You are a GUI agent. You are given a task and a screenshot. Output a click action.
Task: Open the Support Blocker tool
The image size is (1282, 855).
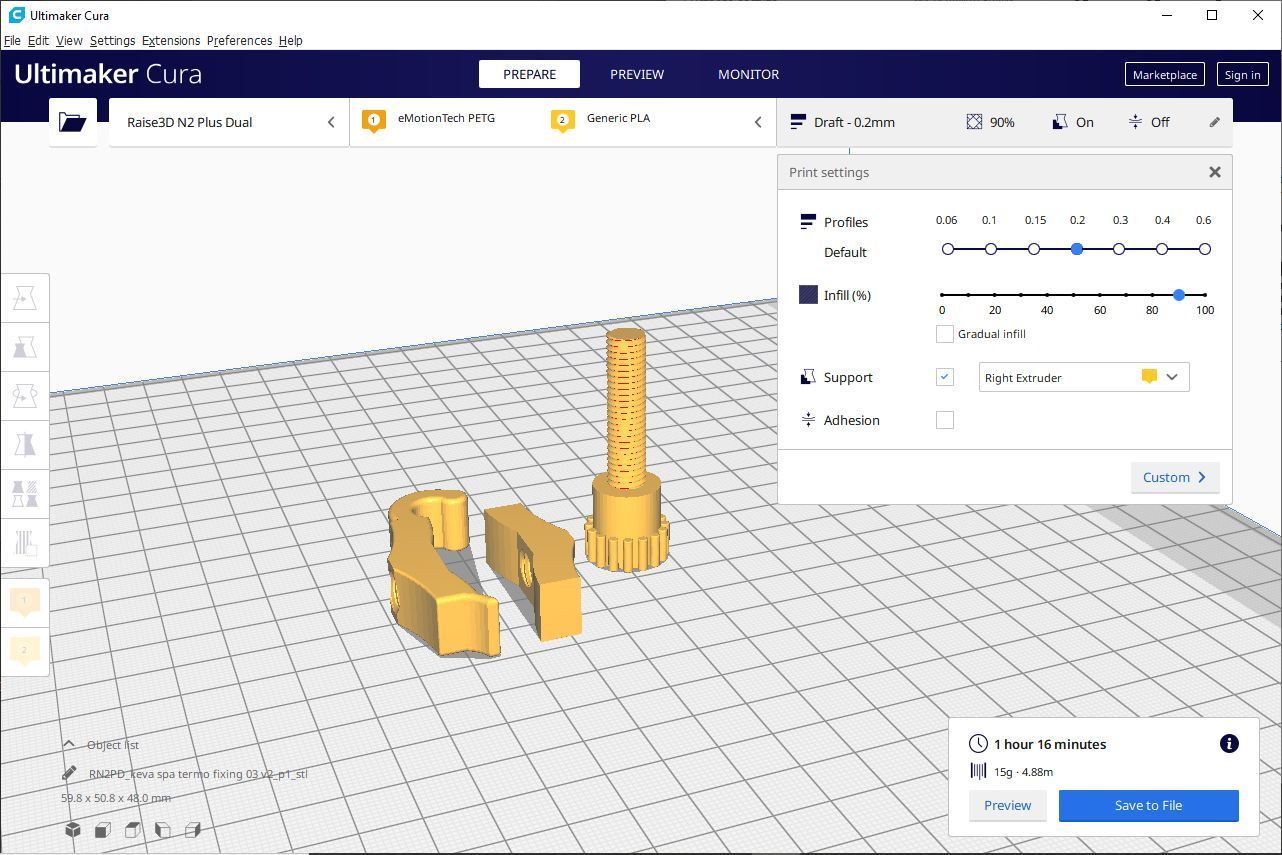[25, 543]
